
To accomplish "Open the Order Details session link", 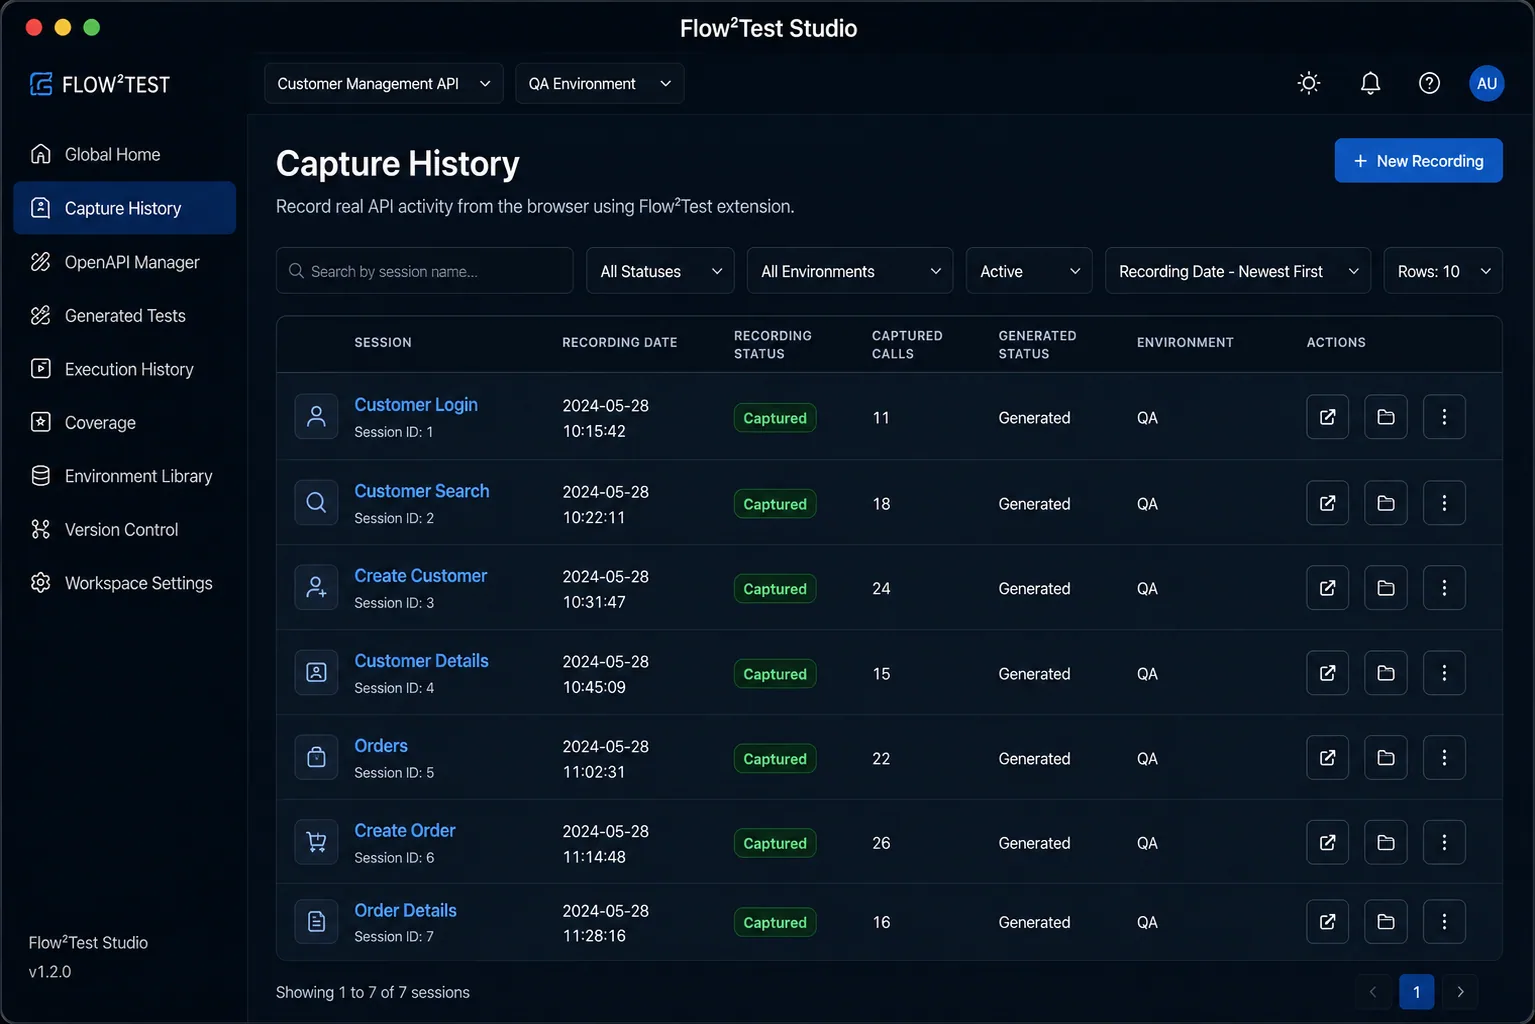I will tap(405, 910).
